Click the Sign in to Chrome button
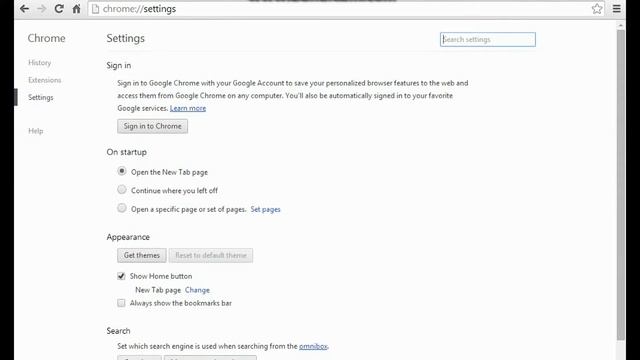Screen dimensions: 640x360 153,126
